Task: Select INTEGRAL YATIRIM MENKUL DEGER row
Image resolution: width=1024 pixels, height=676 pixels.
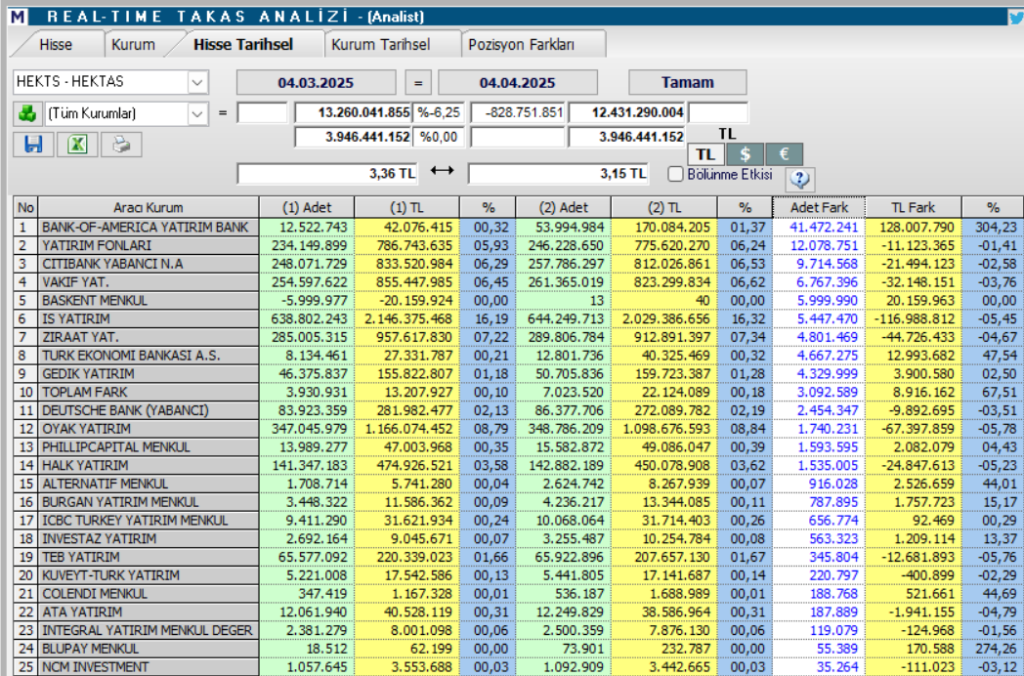Action: click(x=519, y=630)
